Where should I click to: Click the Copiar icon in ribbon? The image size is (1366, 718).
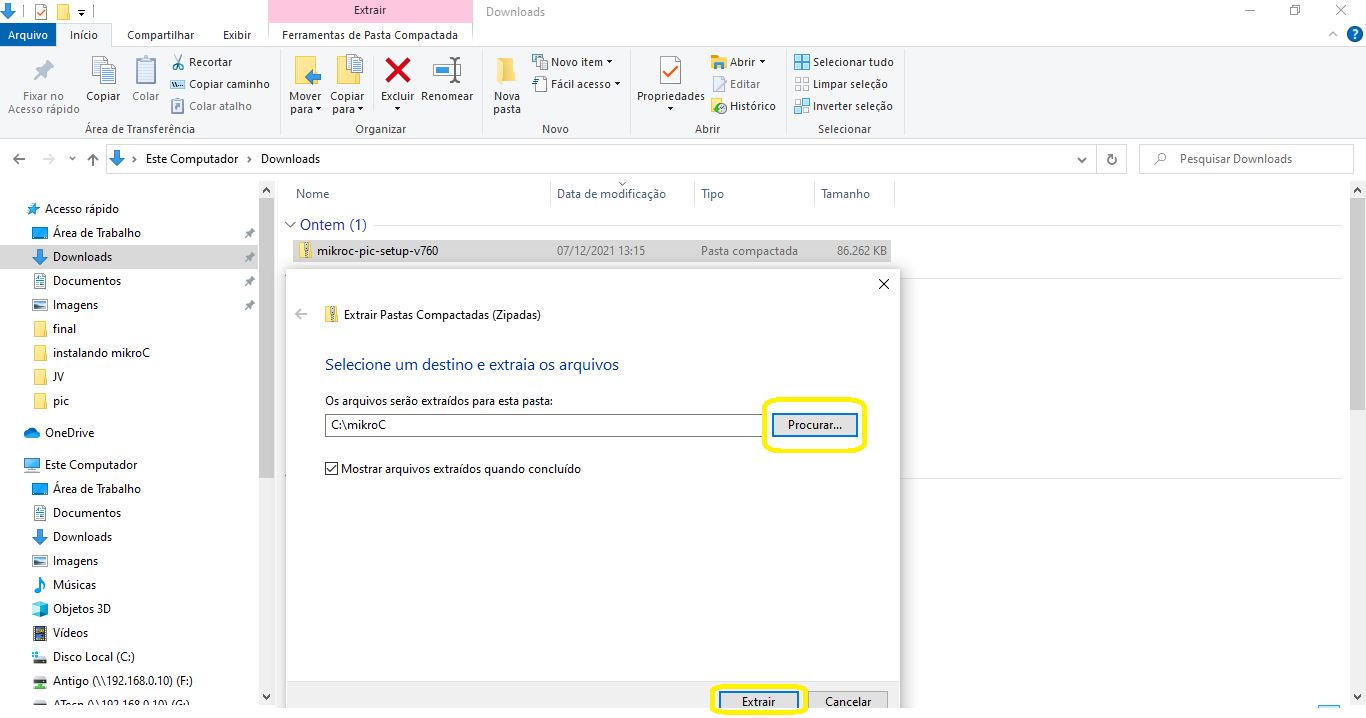click(x=103, y=72)
